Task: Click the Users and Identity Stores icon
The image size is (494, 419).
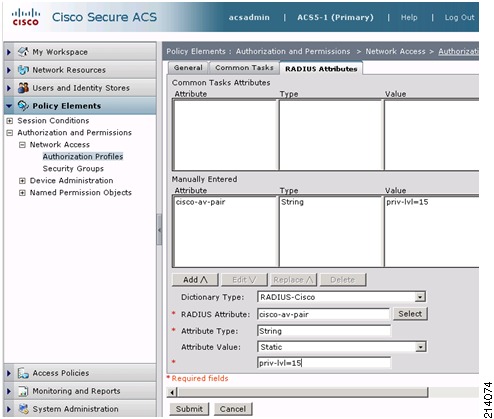Action: 23,88
